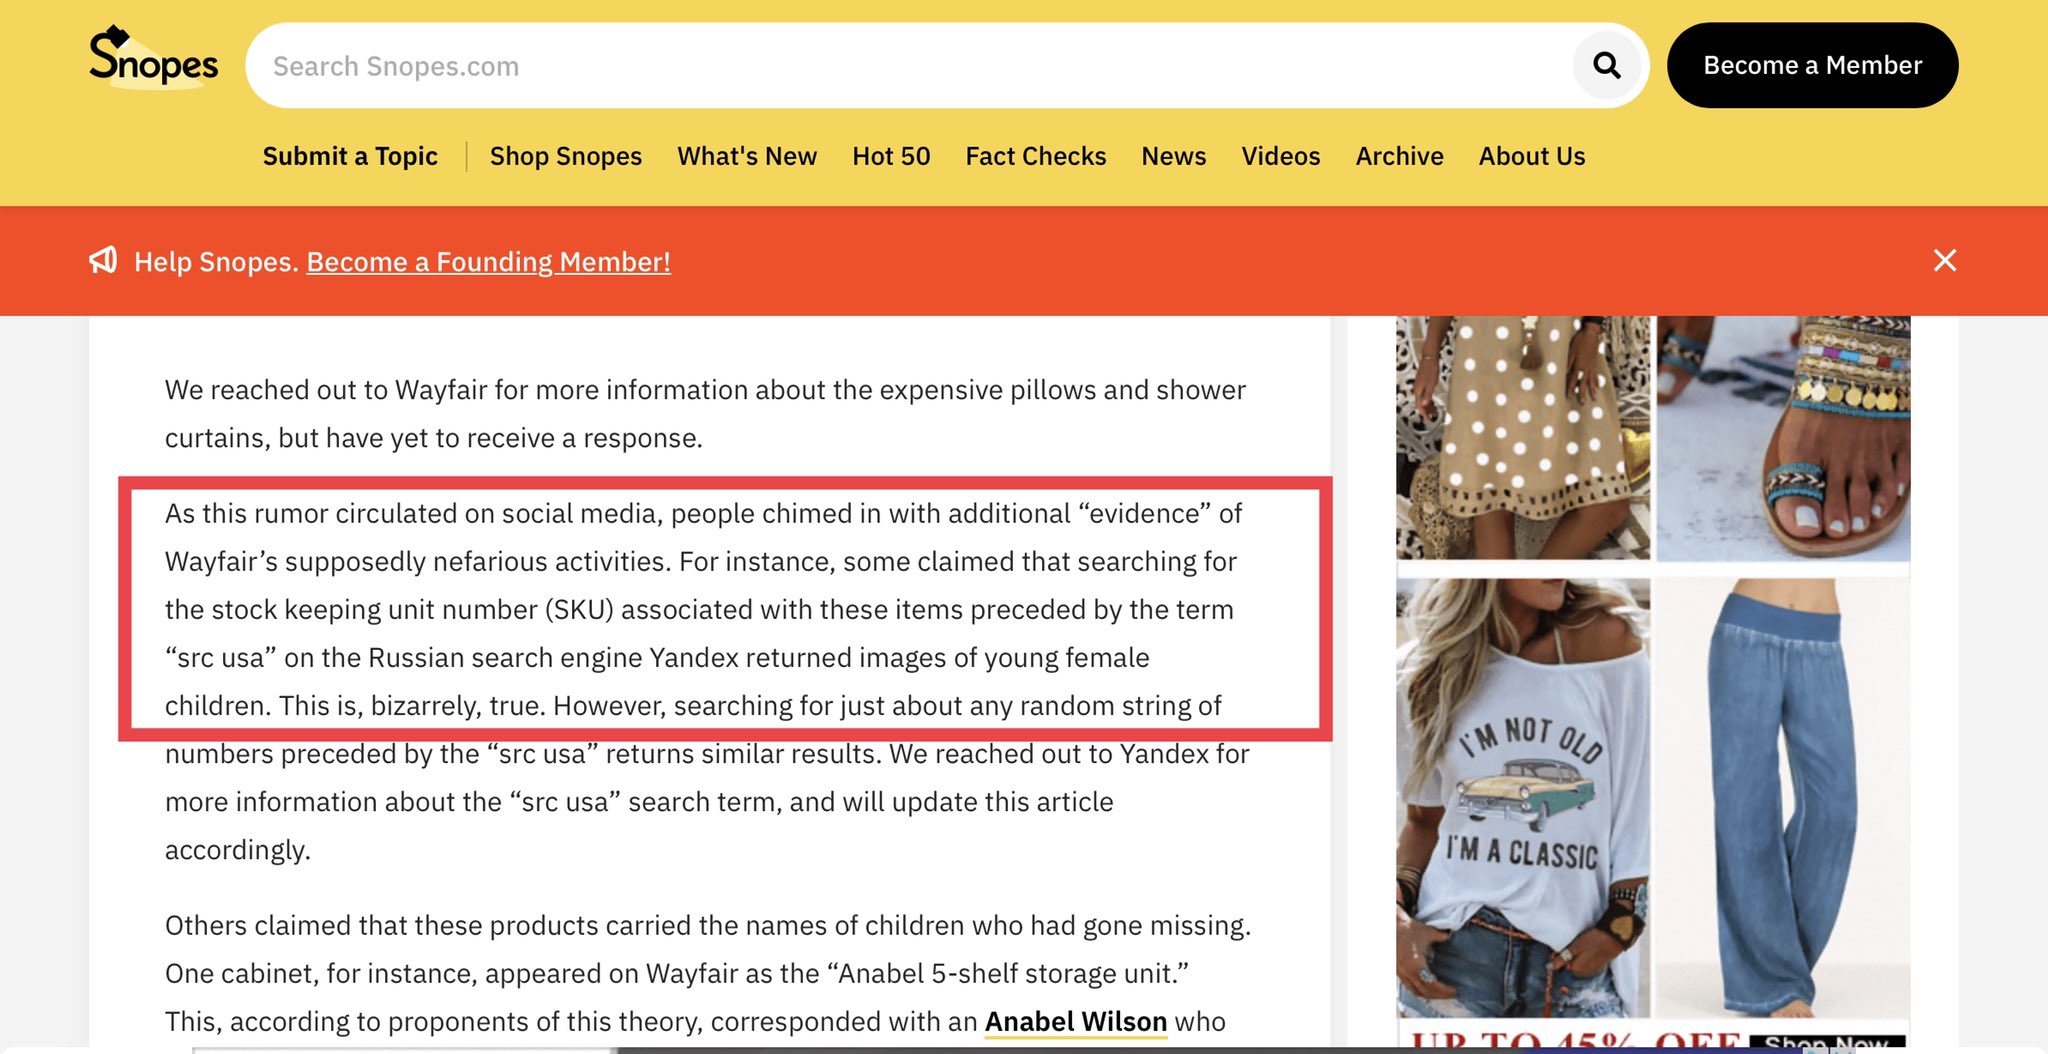Viewport: 2048px width, 1054px height.
Task: Click the beaded sandal ad image
Action: tap(1783, 436)
